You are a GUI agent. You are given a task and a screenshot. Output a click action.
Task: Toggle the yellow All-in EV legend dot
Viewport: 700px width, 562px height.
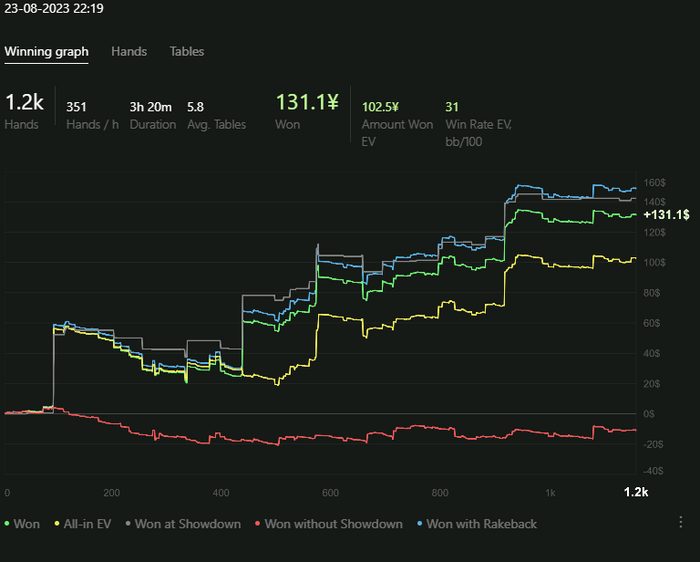(x=57, y=523)
